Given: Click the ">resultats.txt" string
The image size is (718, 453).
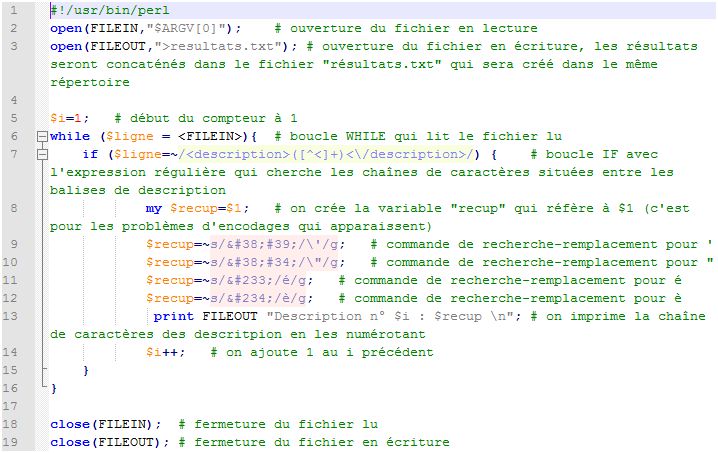Looking at the screenshot, I should tap(218, 46).
